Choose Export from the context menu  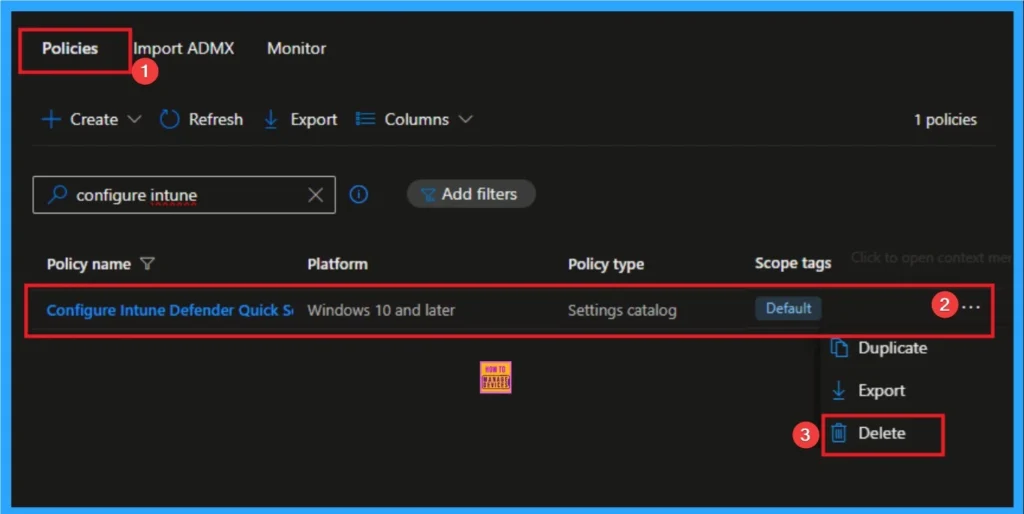[x=868, y=391]
